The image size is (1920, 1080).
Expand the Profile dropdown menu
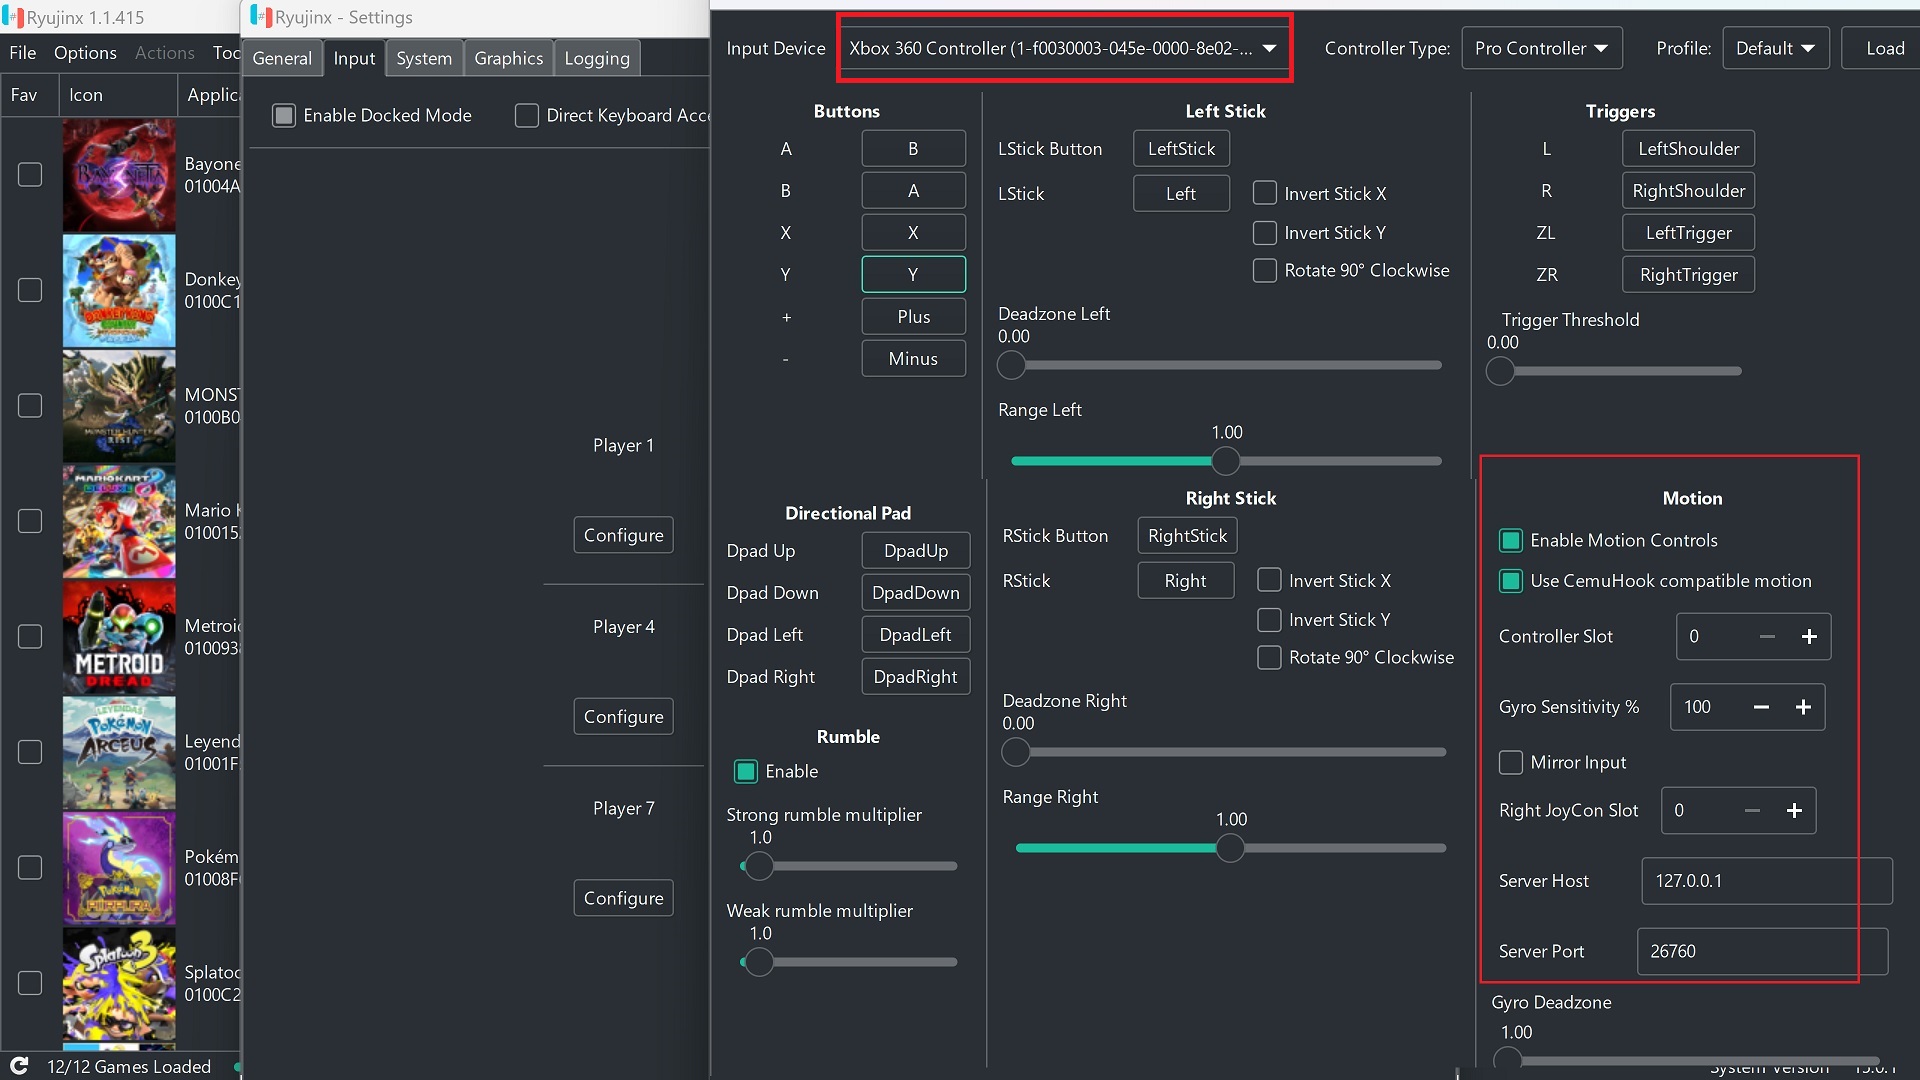tap(1774, 49)
